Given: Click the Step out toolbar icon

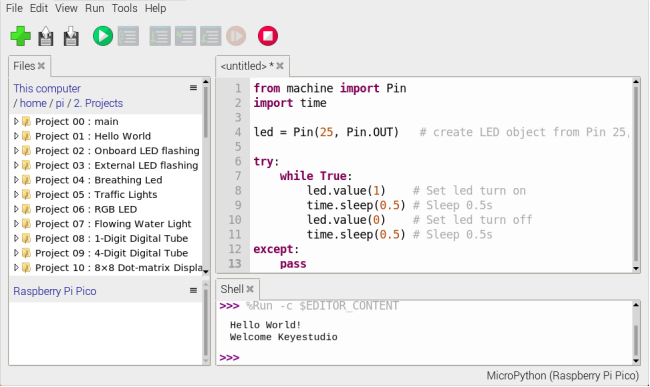Looking at the screenshot, I should (x=211, y=36).
